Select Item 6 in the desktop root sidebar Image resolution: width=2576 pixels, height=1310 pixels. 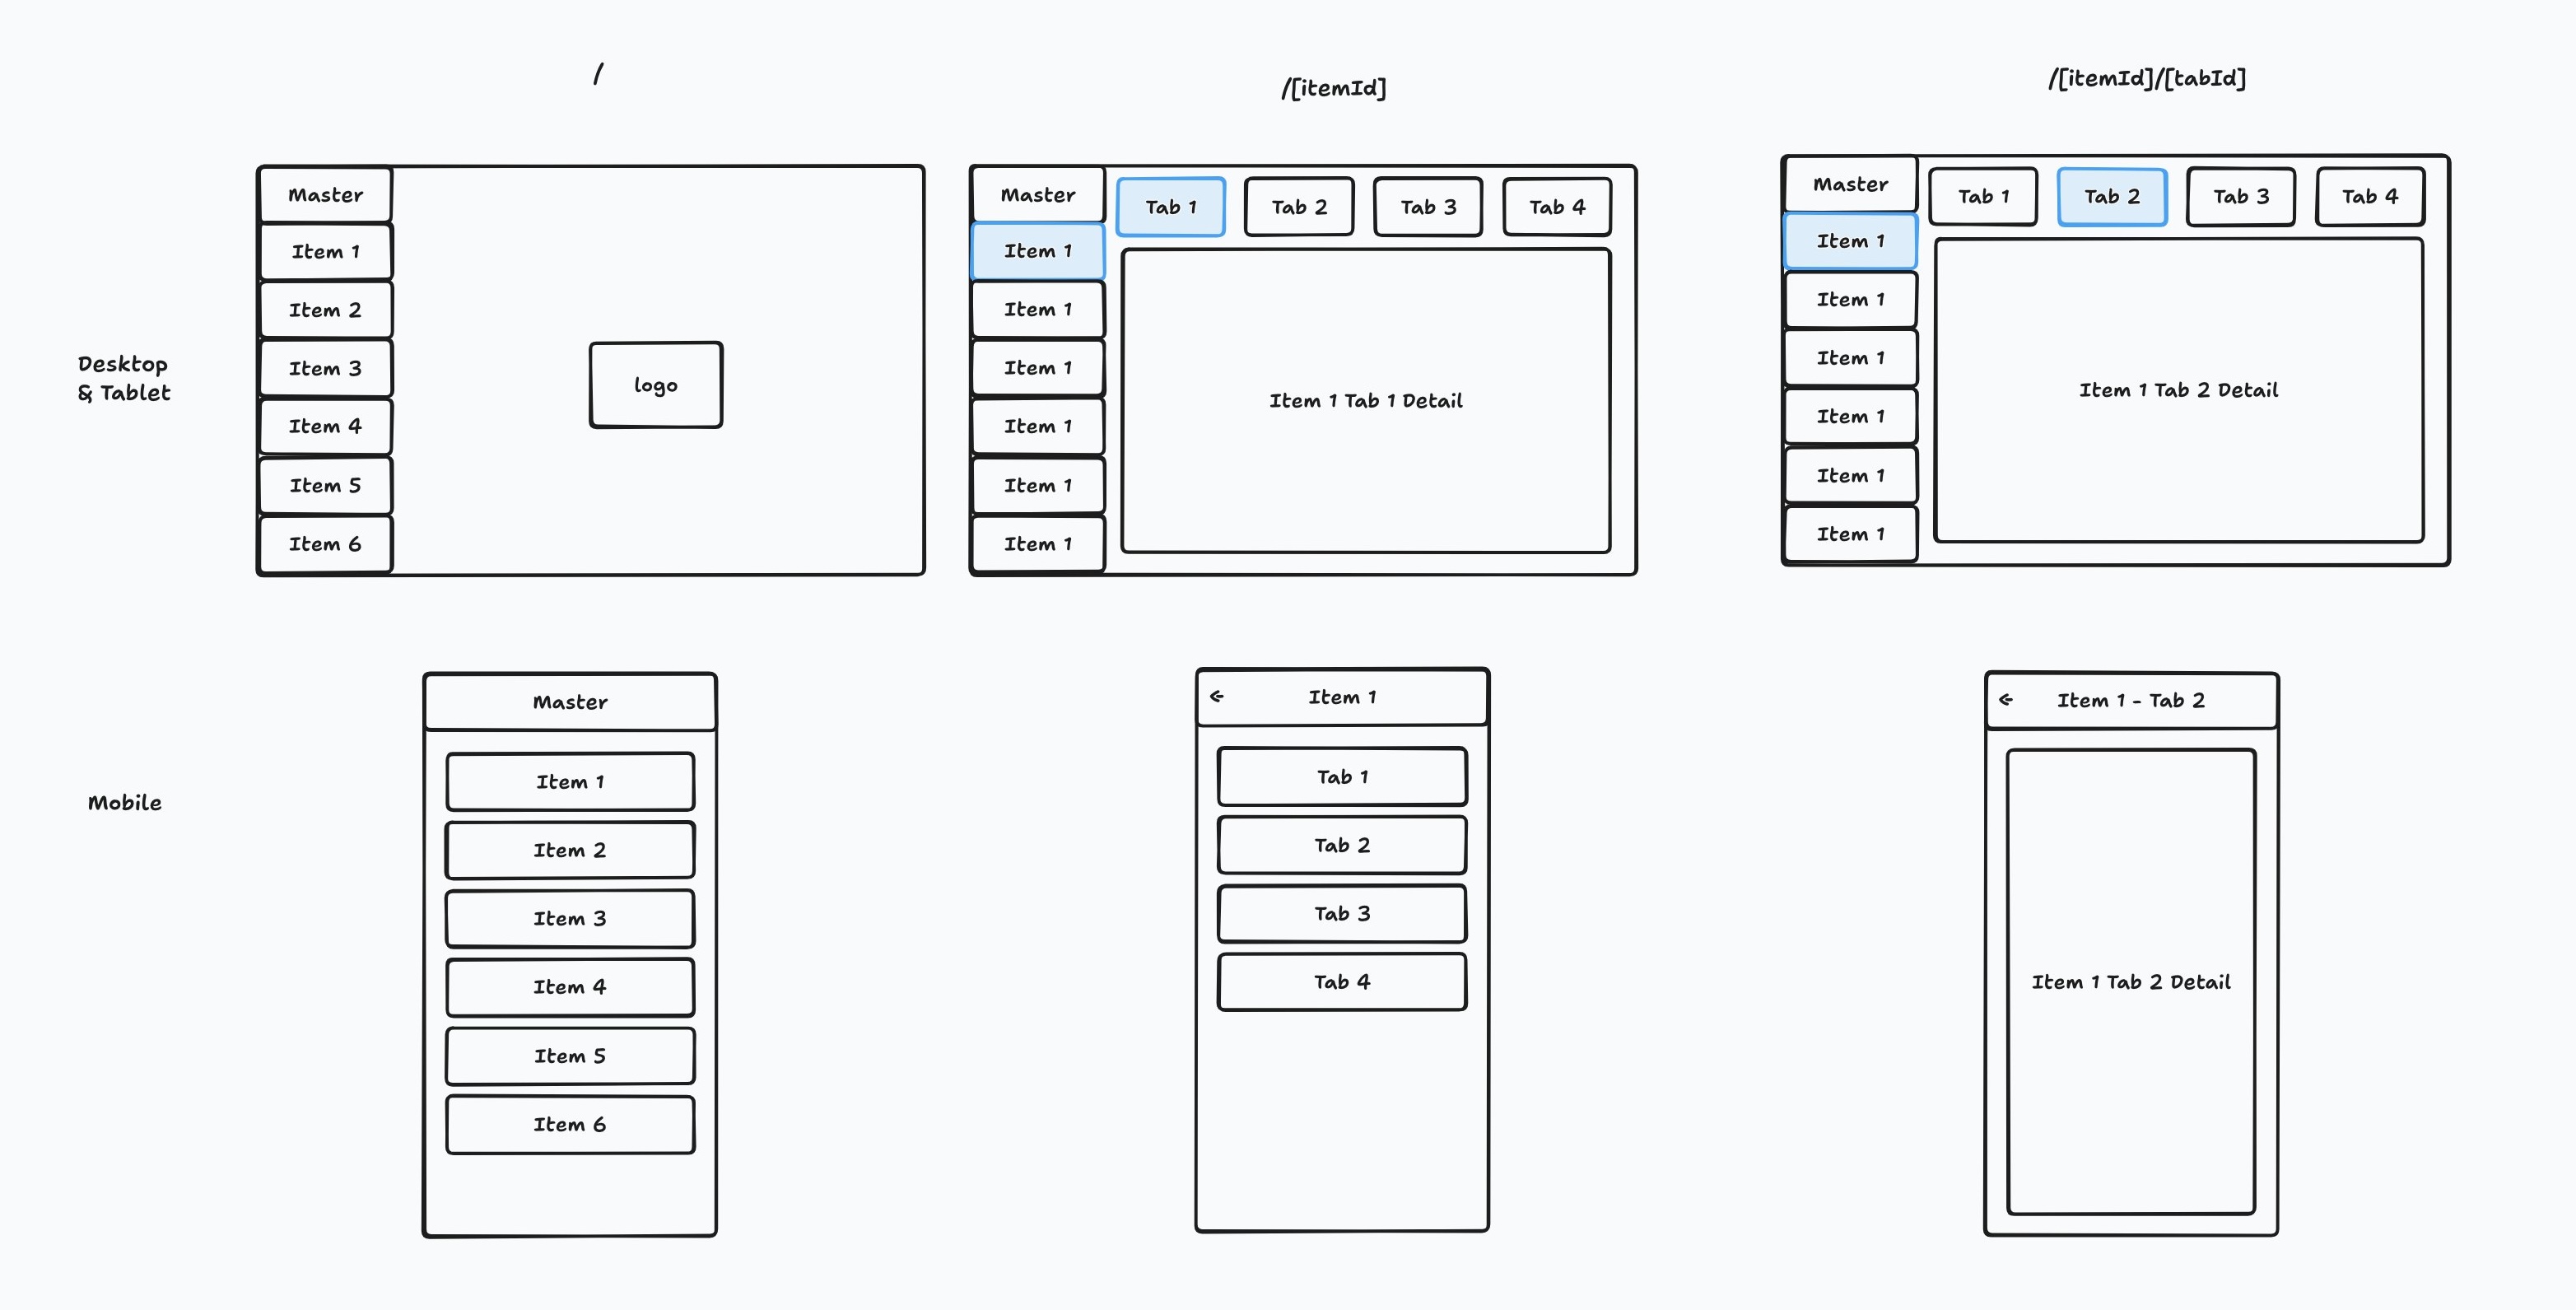pos(324,544)
